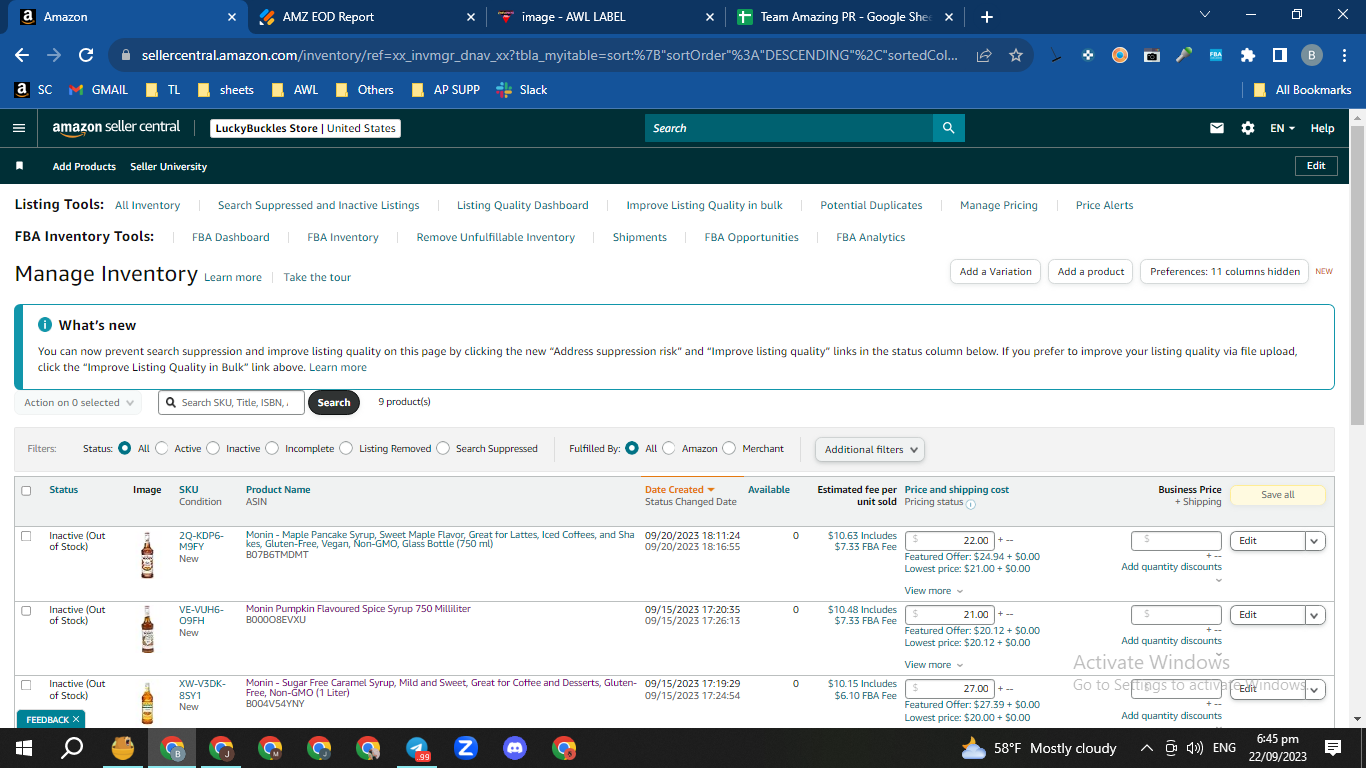Open the EN language dropdown

(x=1283, y=128)
